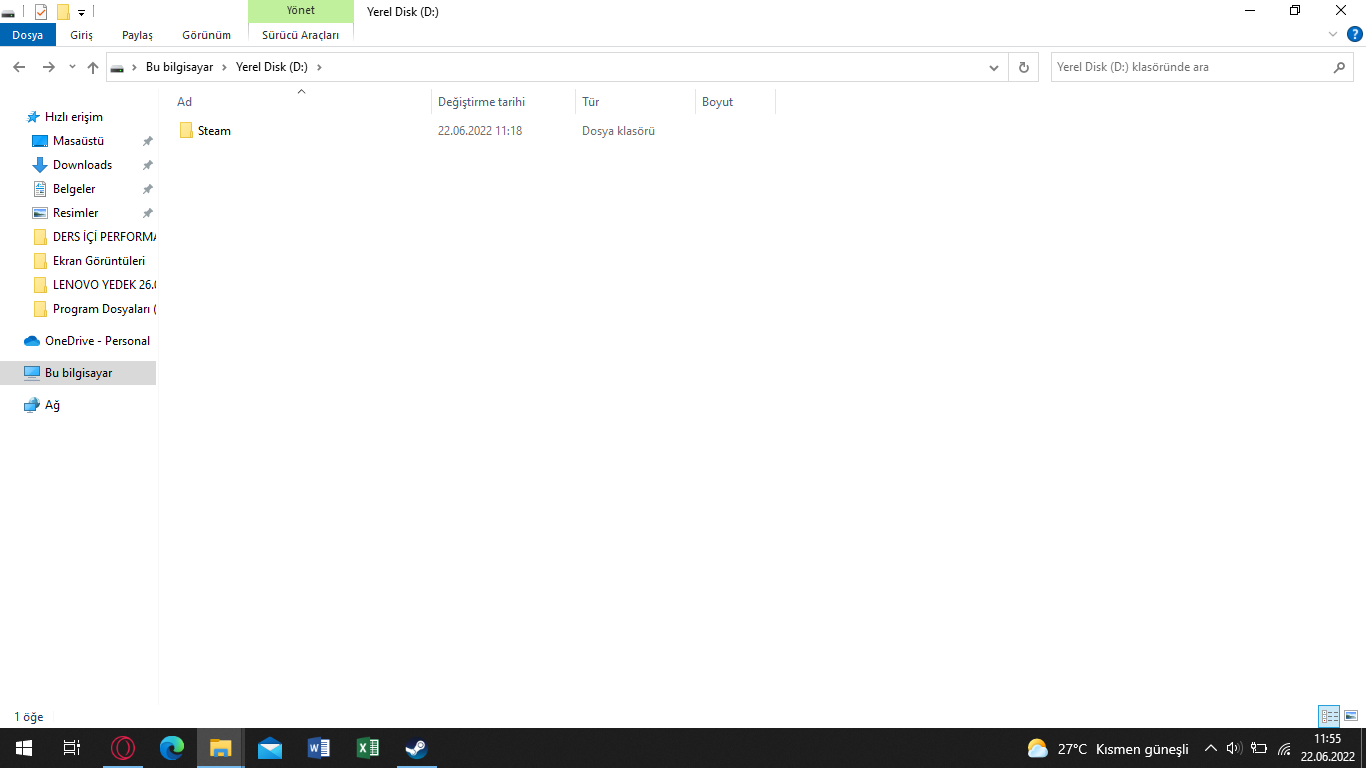This screenshot has height=768, width=1366.
Task: Click the volume speaker icon in the tray
Action: (1233, 748)
